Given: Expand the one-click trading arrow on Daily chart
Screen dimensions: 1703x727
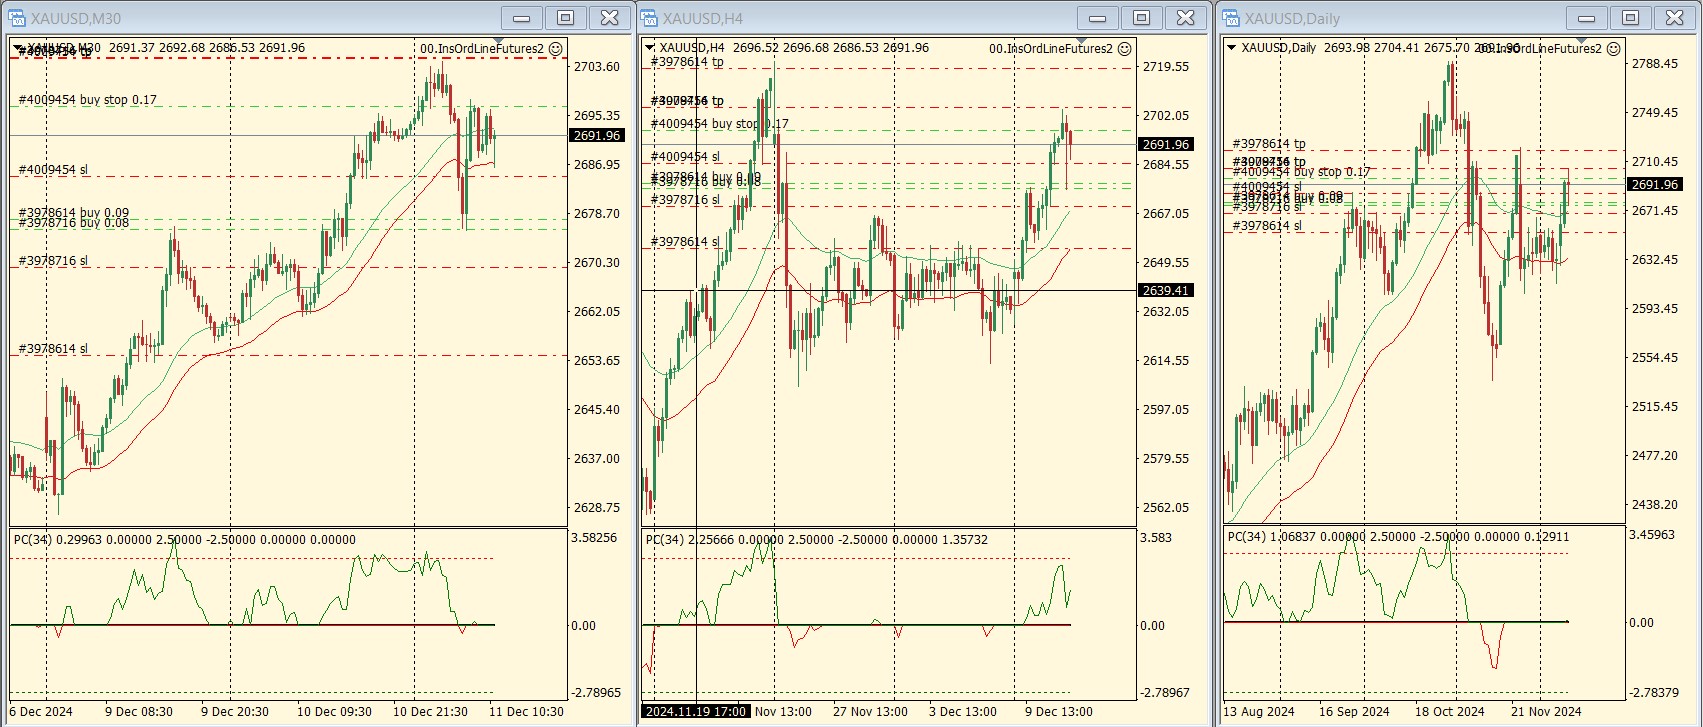Looking at the screenshot, I should point(1232,47).
